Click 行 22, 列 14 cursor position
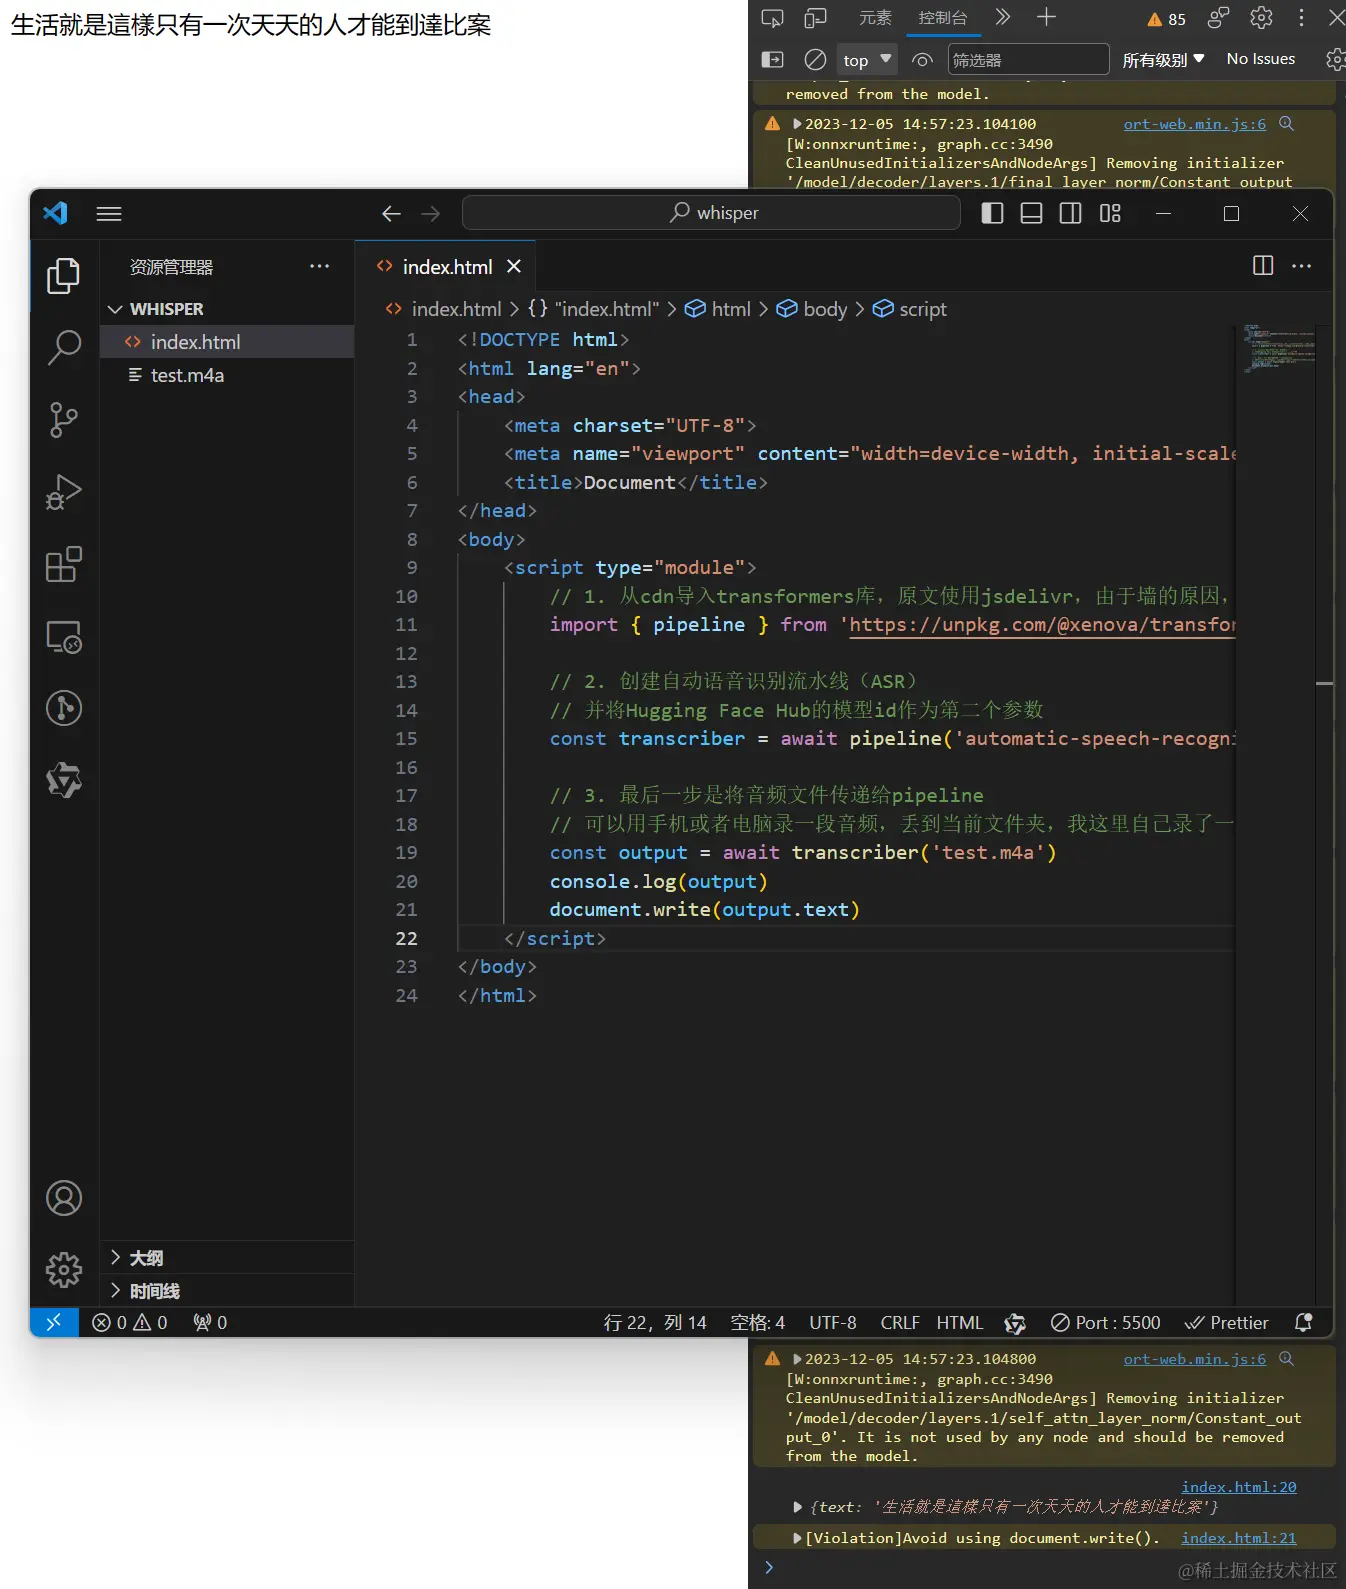The image size is (1346, 1589). tap(655, 1322)
